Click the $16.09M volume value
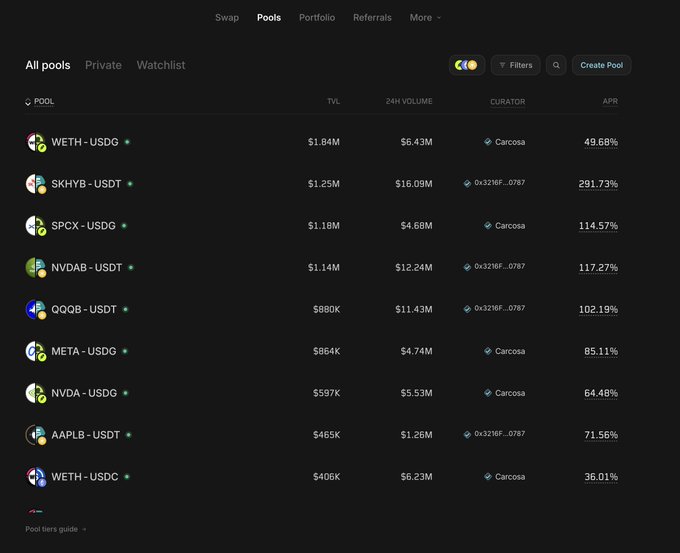Image resolution: width=680 pixels, height=553 pixels. [x=414, y=184]
